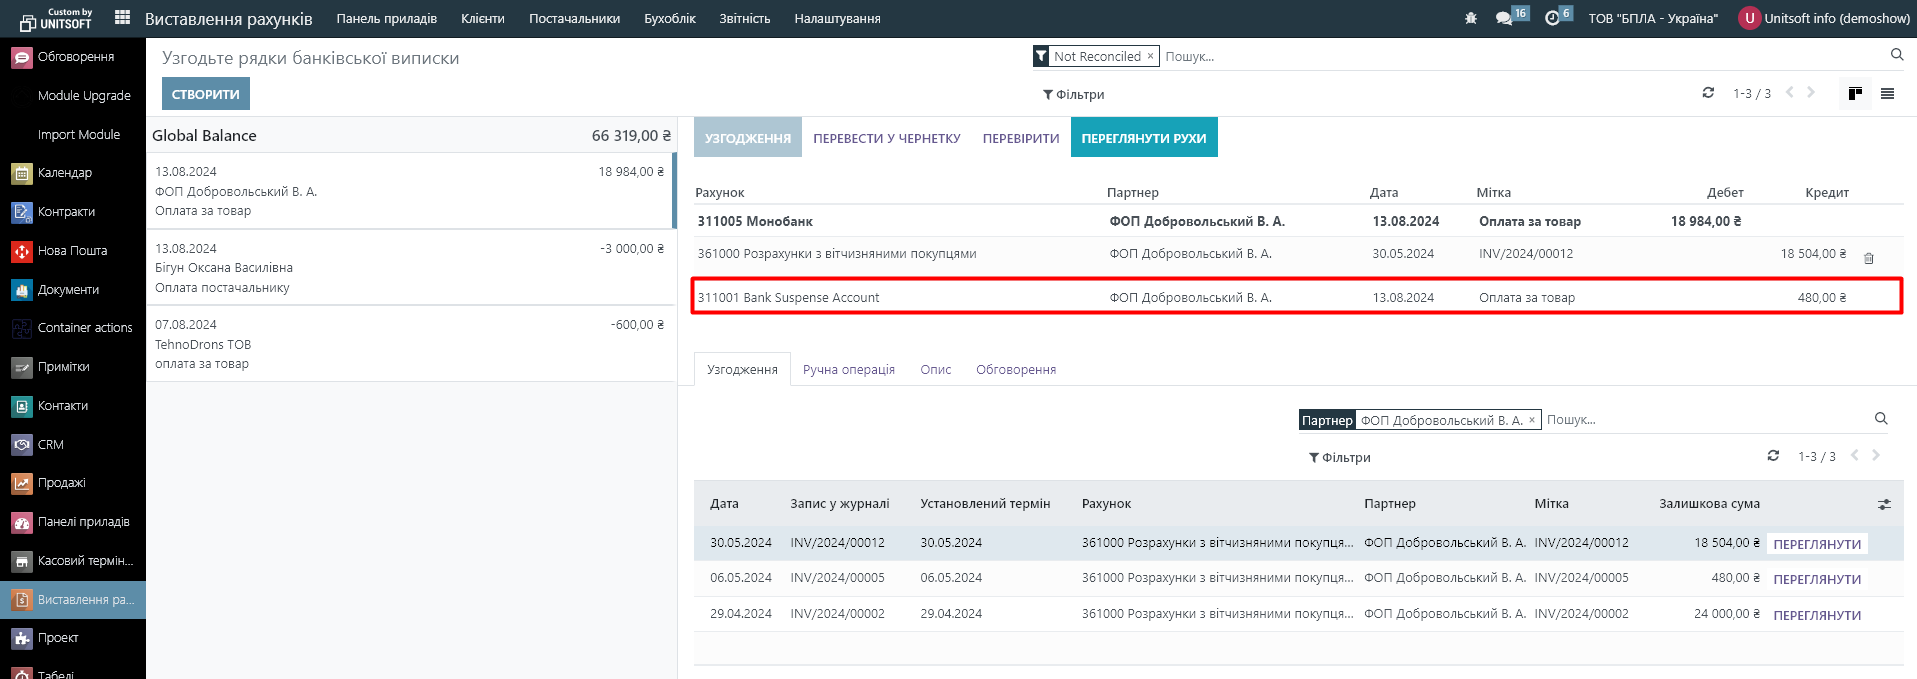Screen dimensions: 1917x679
Task: Click the СТВОРИТИ button
Action: pyautogui.click(x=205, y=94)
